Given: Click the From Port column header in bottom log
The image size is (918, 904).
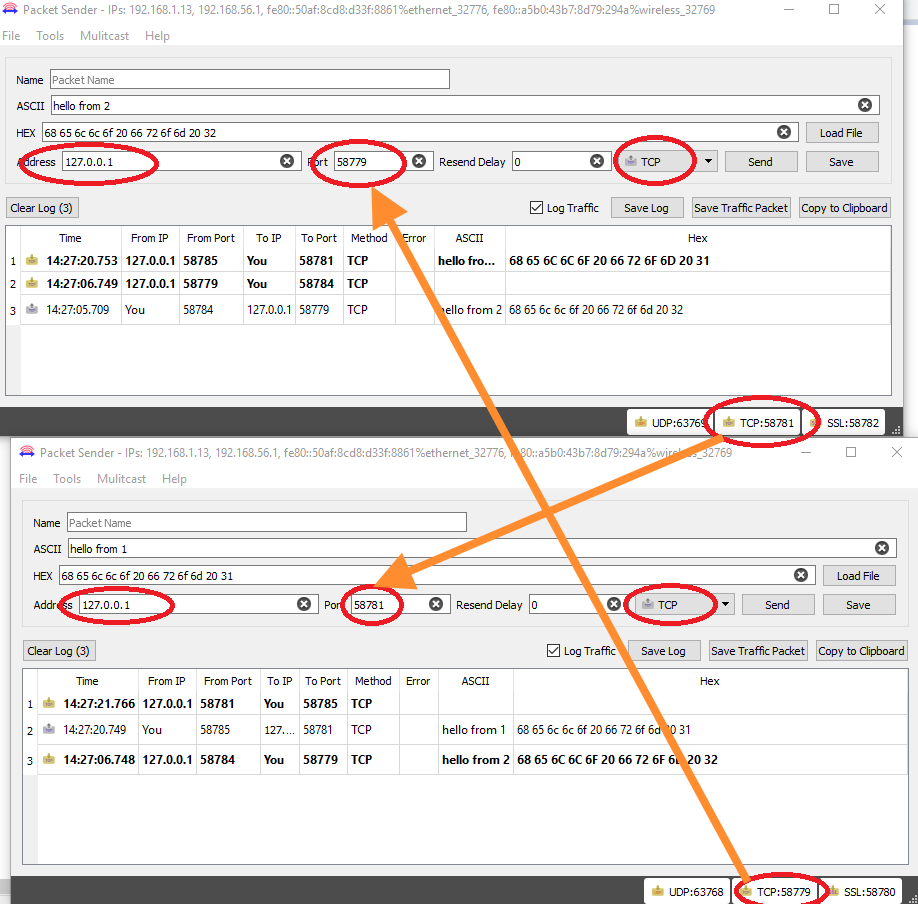Looking at the screenshot, I should coord(228,681).
